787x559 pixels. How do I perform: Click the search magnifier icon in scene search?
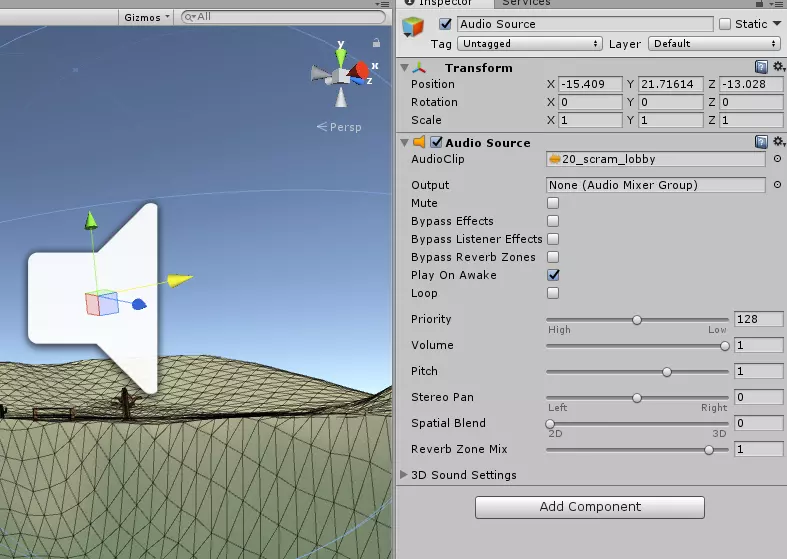(x=189, y=17)
